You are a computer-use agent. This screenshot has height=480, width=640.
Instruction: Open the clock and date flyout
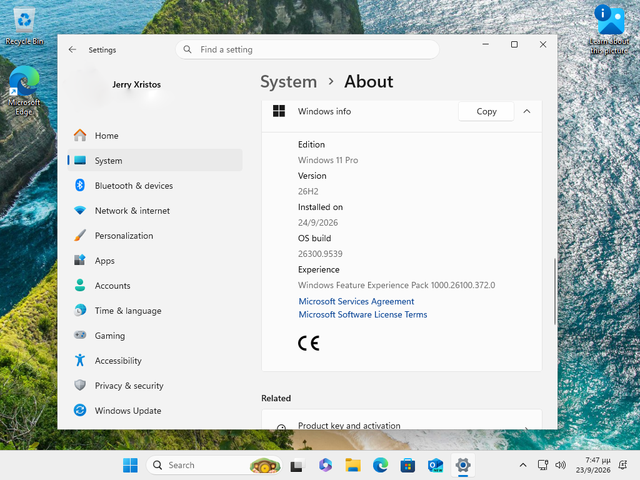tap(593, 465)
